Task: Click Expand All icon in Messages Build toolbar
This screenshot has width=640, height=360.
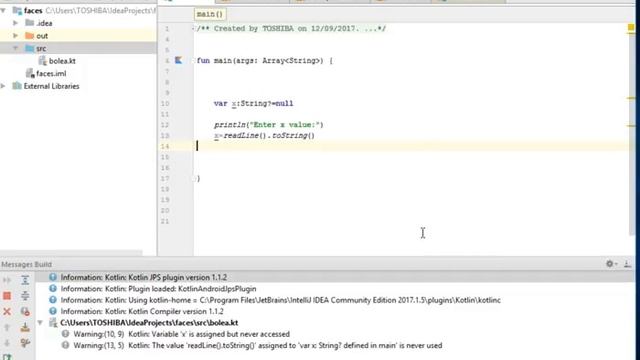Action: tap(25, 280)
